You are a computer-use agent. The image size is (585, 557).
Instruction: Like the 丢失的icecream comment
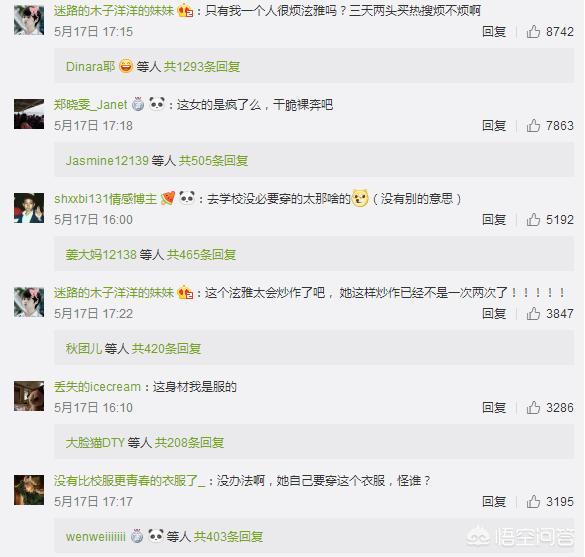[534, 408]
